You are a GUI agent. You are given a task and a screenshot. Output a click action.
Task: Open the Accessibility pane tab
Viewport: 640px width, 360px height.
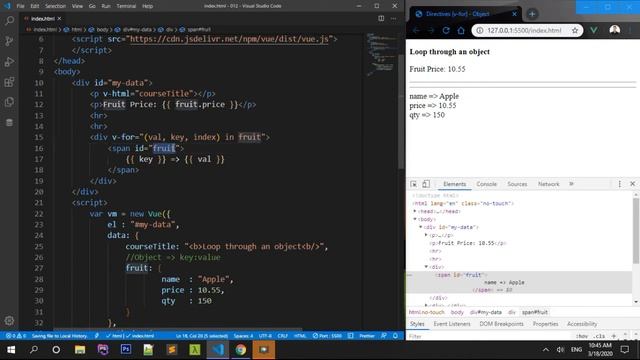[x=582, y=324]
